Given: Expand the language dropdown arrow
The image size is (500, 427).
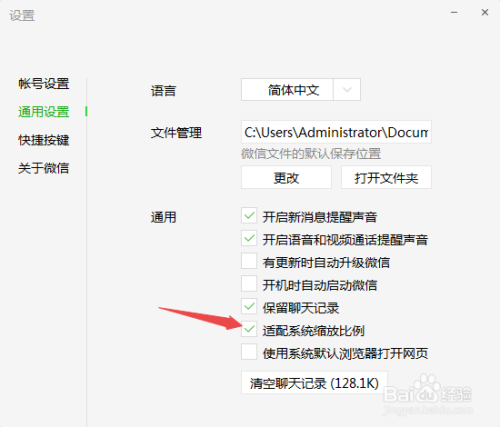Looking at the screenshot, I should click(347, 90).
